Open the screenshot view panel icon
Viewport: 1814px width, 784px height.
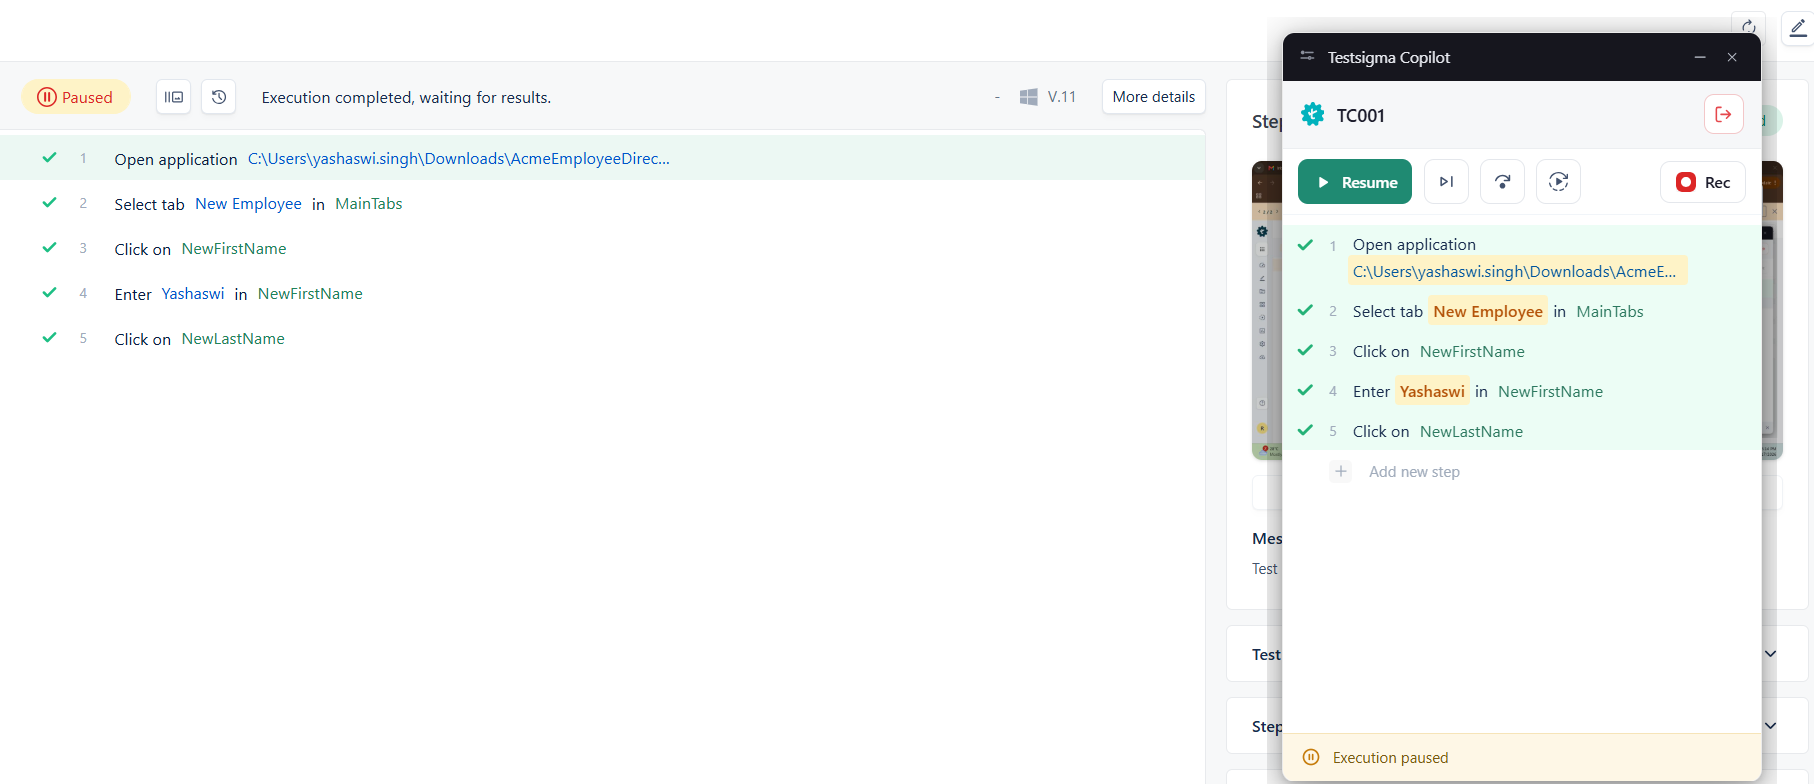click(174, 97)
